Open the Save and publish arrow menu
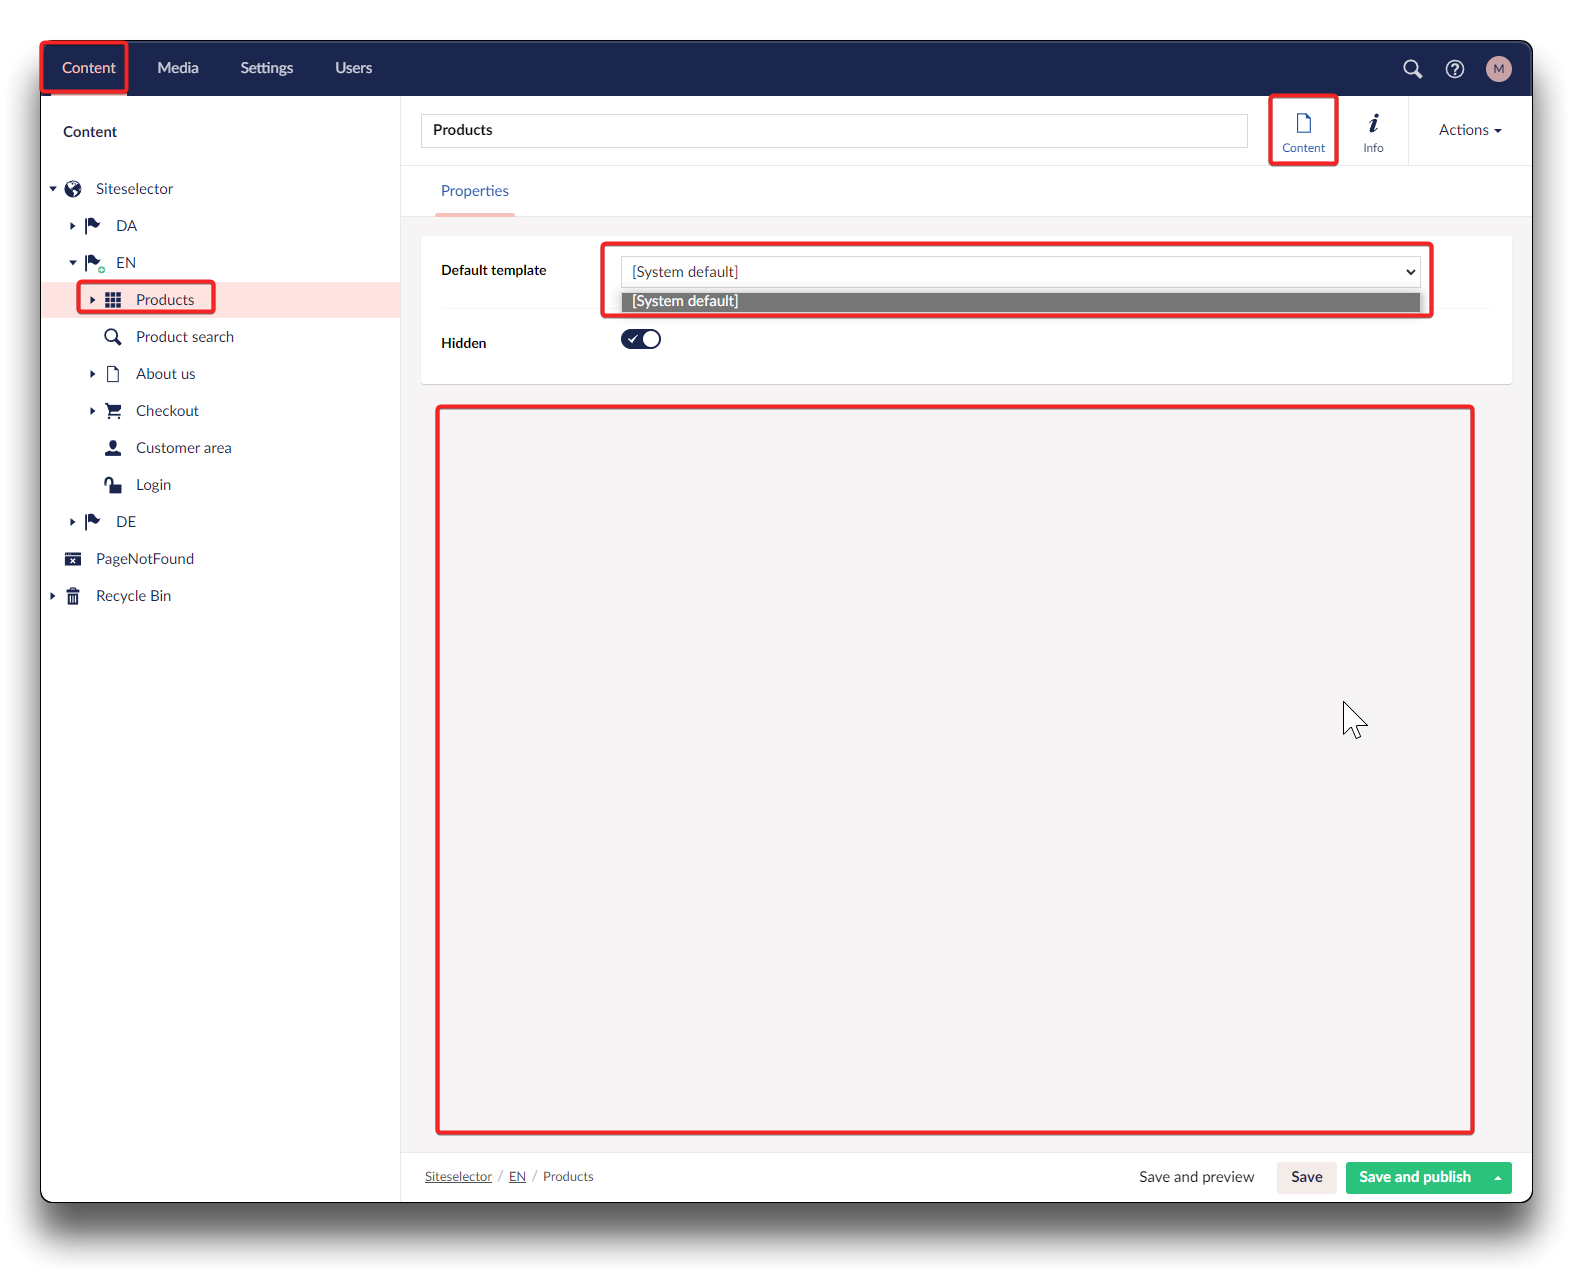This screenshot has width=1573, height=1275. tap(1497, 1178)
